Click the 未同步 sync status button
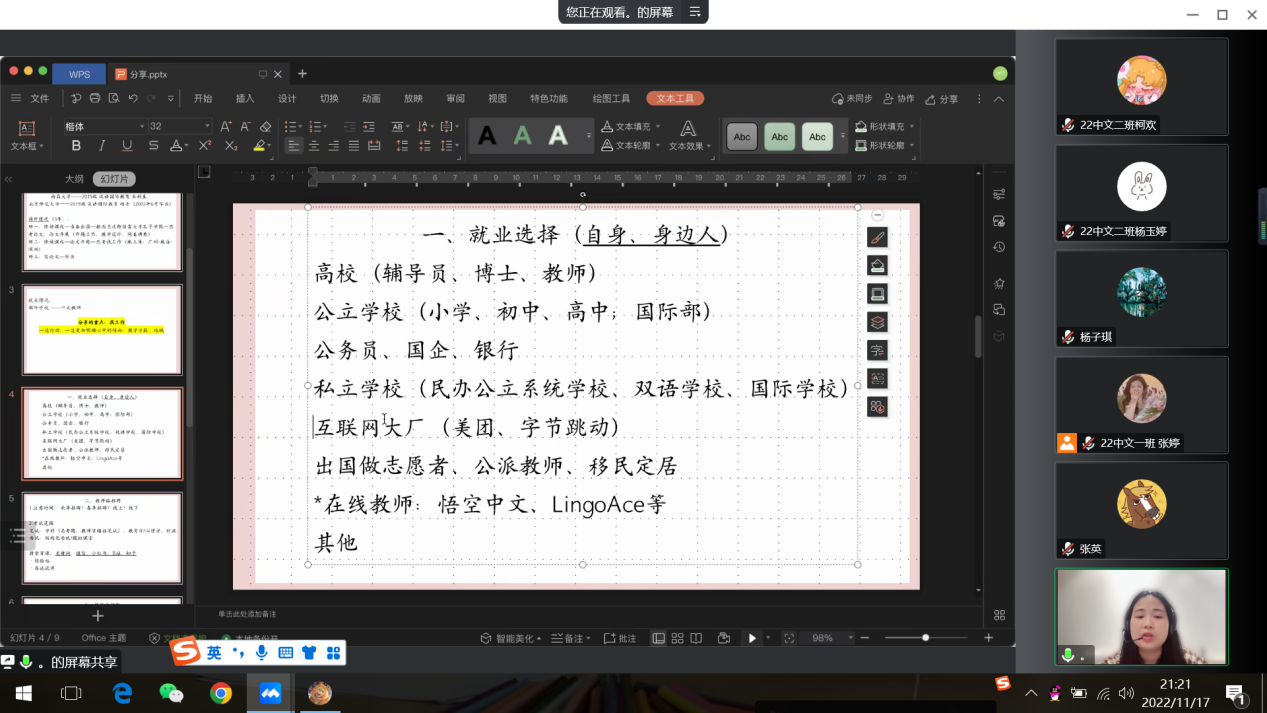Image resolution: width=1267 pixels, height=713 pixels. pyautogui.click(x=852, y=99)
